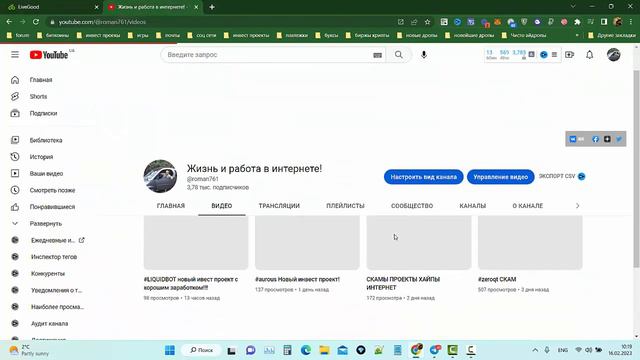Select the ВИДЕО channel tab
This screenshot has height=360, width=640.
click(222, 206)
